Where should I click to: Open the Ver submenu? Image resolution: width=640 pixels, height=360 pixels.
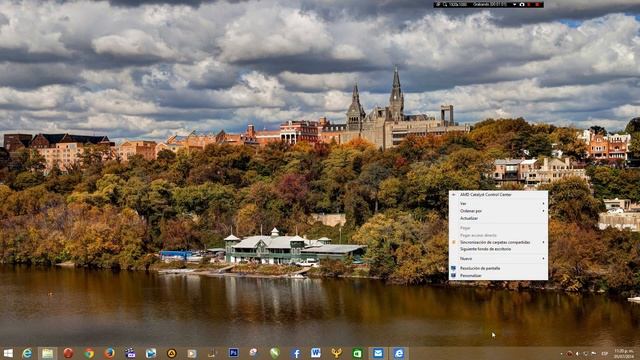click(498, 203)
